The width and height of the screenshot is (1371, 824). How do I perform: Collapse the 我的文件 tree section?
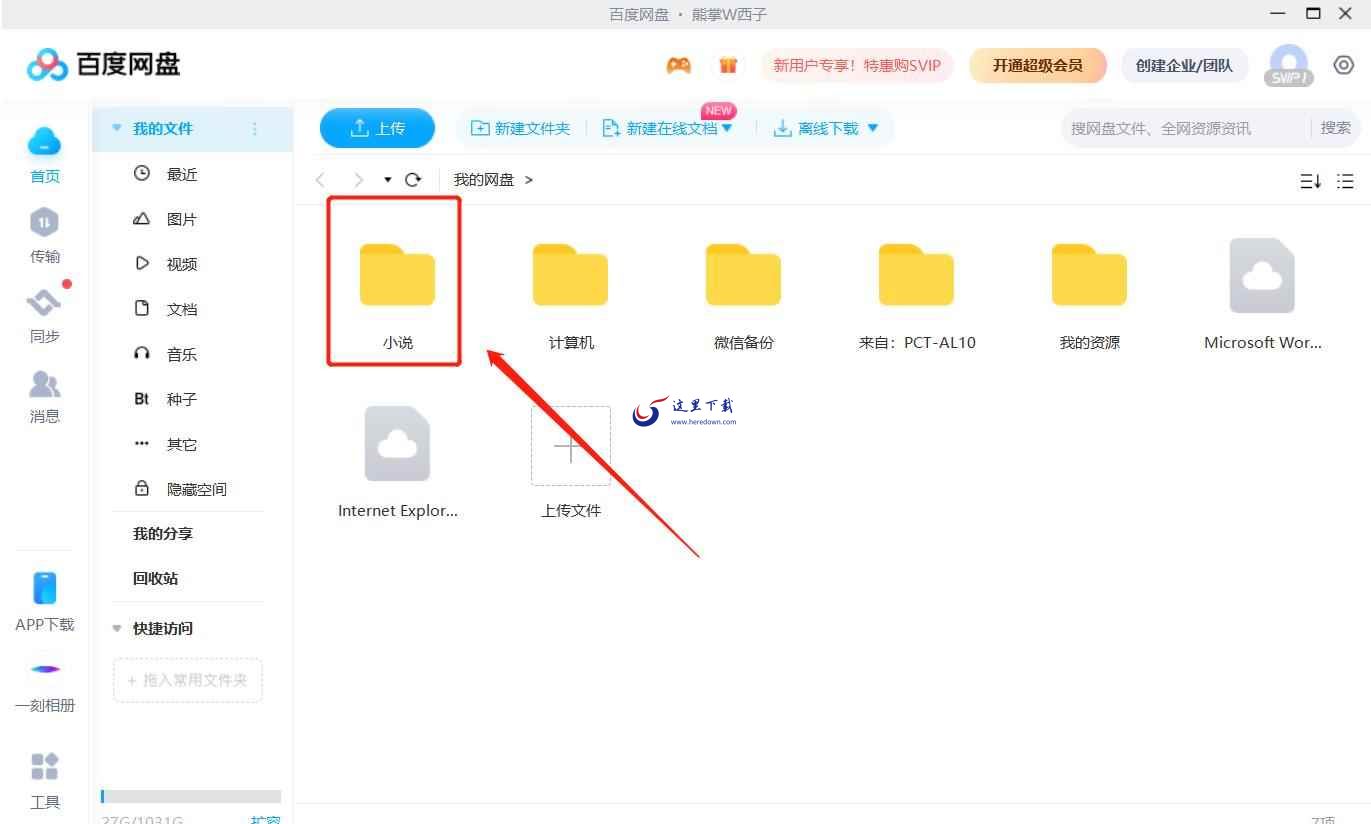tap(116, 128)
